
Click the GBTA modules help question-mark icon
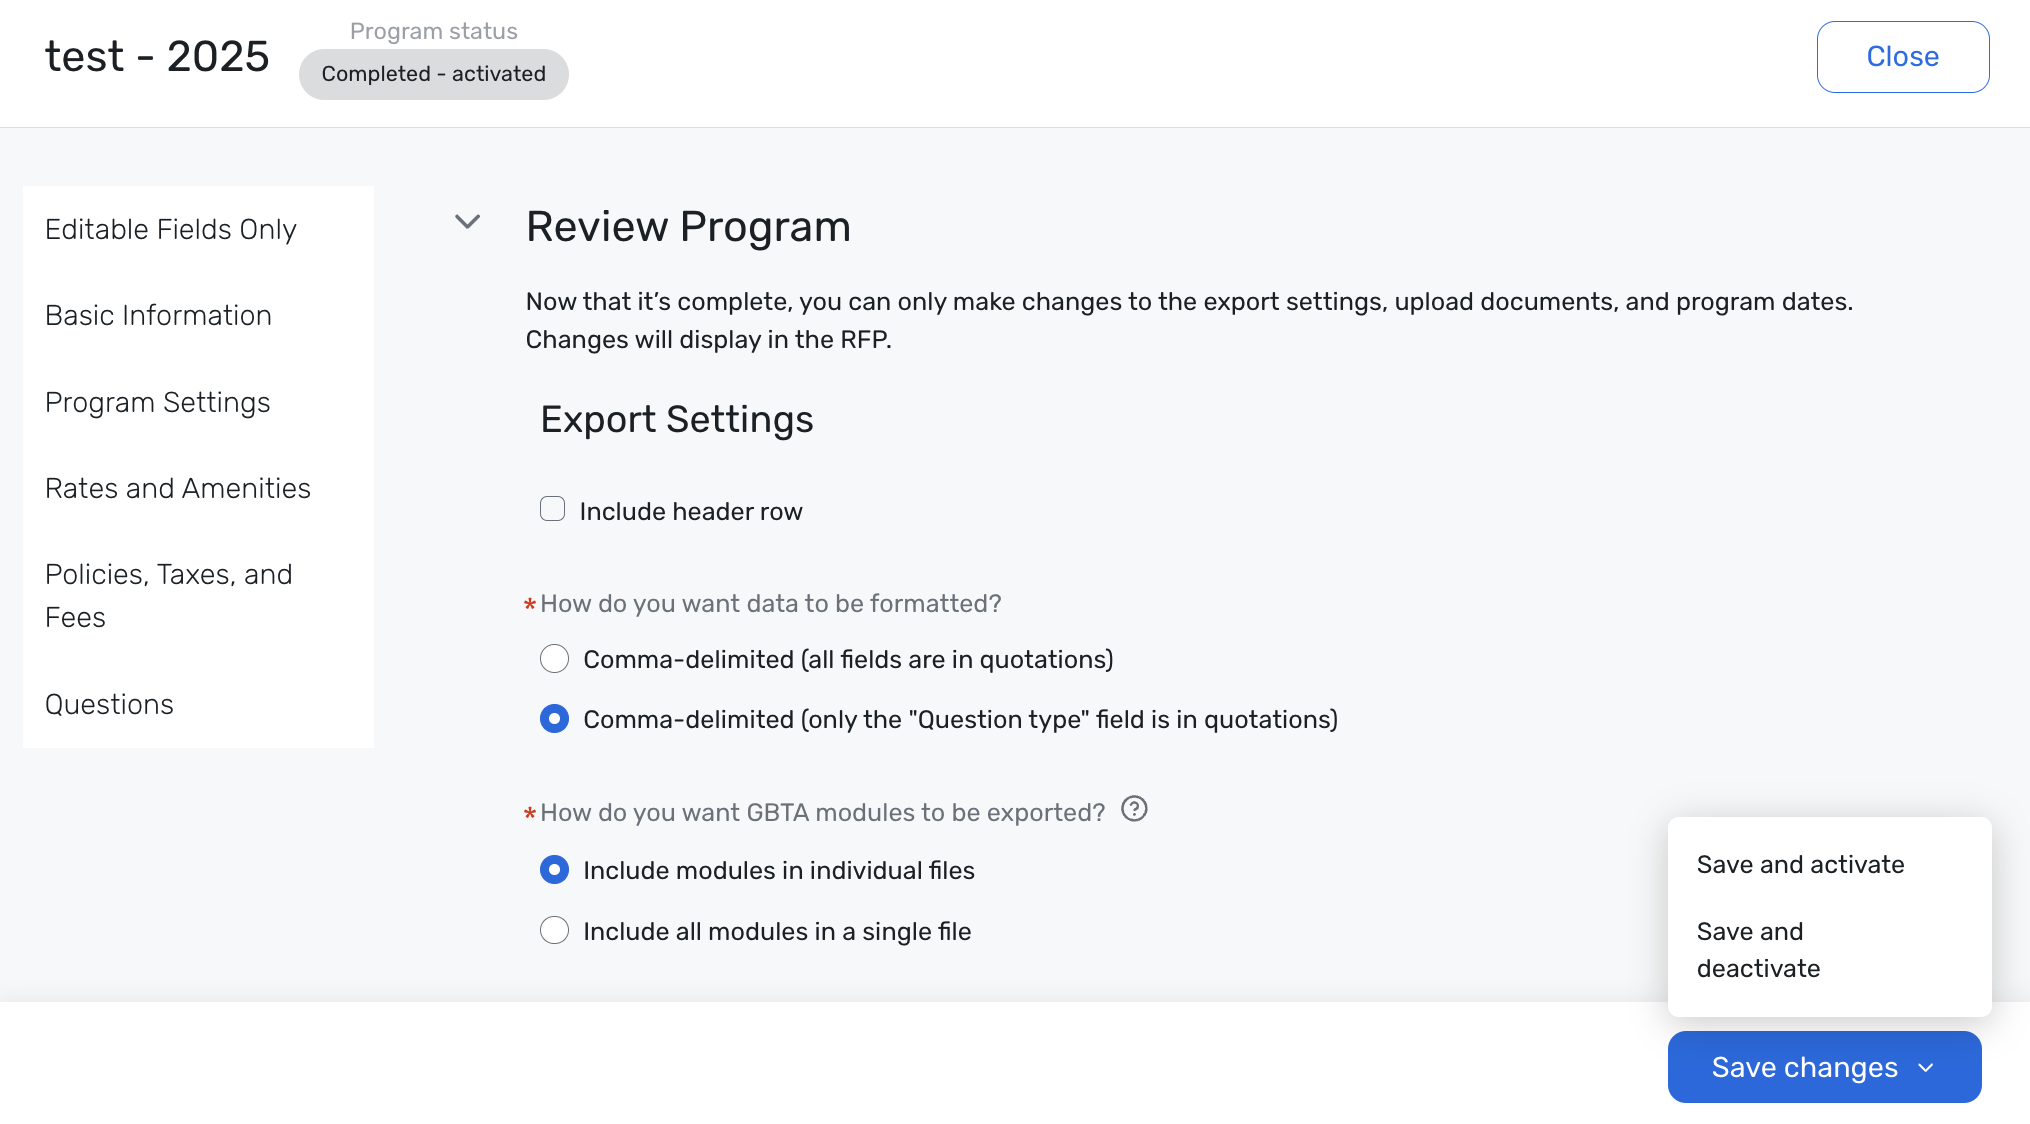pyautogui.click(x=1134, y=809)
